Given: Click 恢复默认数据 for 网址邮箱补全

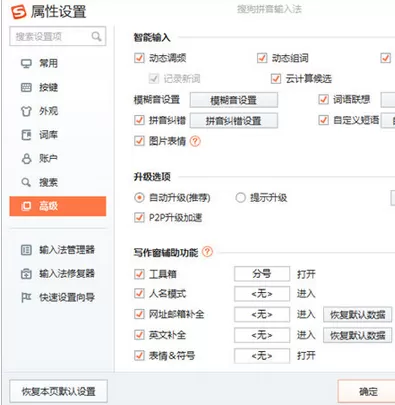Looking at the screenshot, I should tap(358, 315).
